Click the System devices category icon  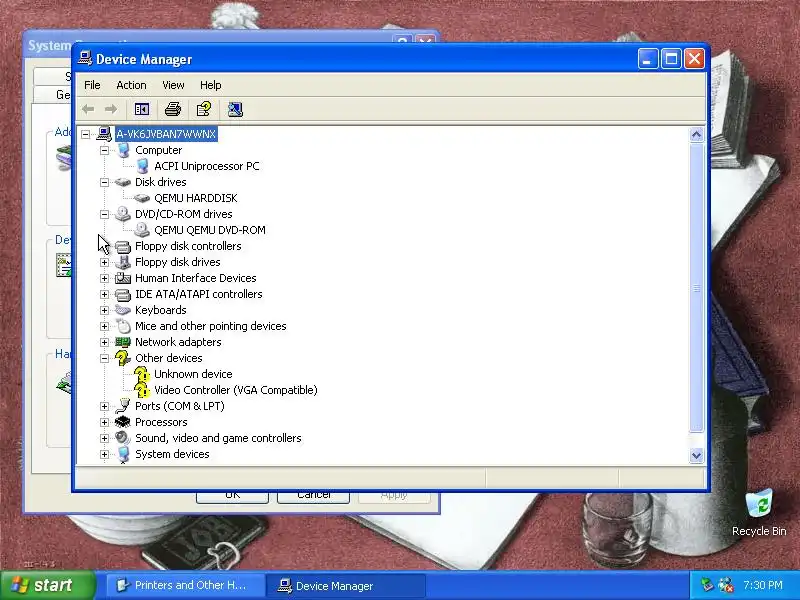coord(123,454)
